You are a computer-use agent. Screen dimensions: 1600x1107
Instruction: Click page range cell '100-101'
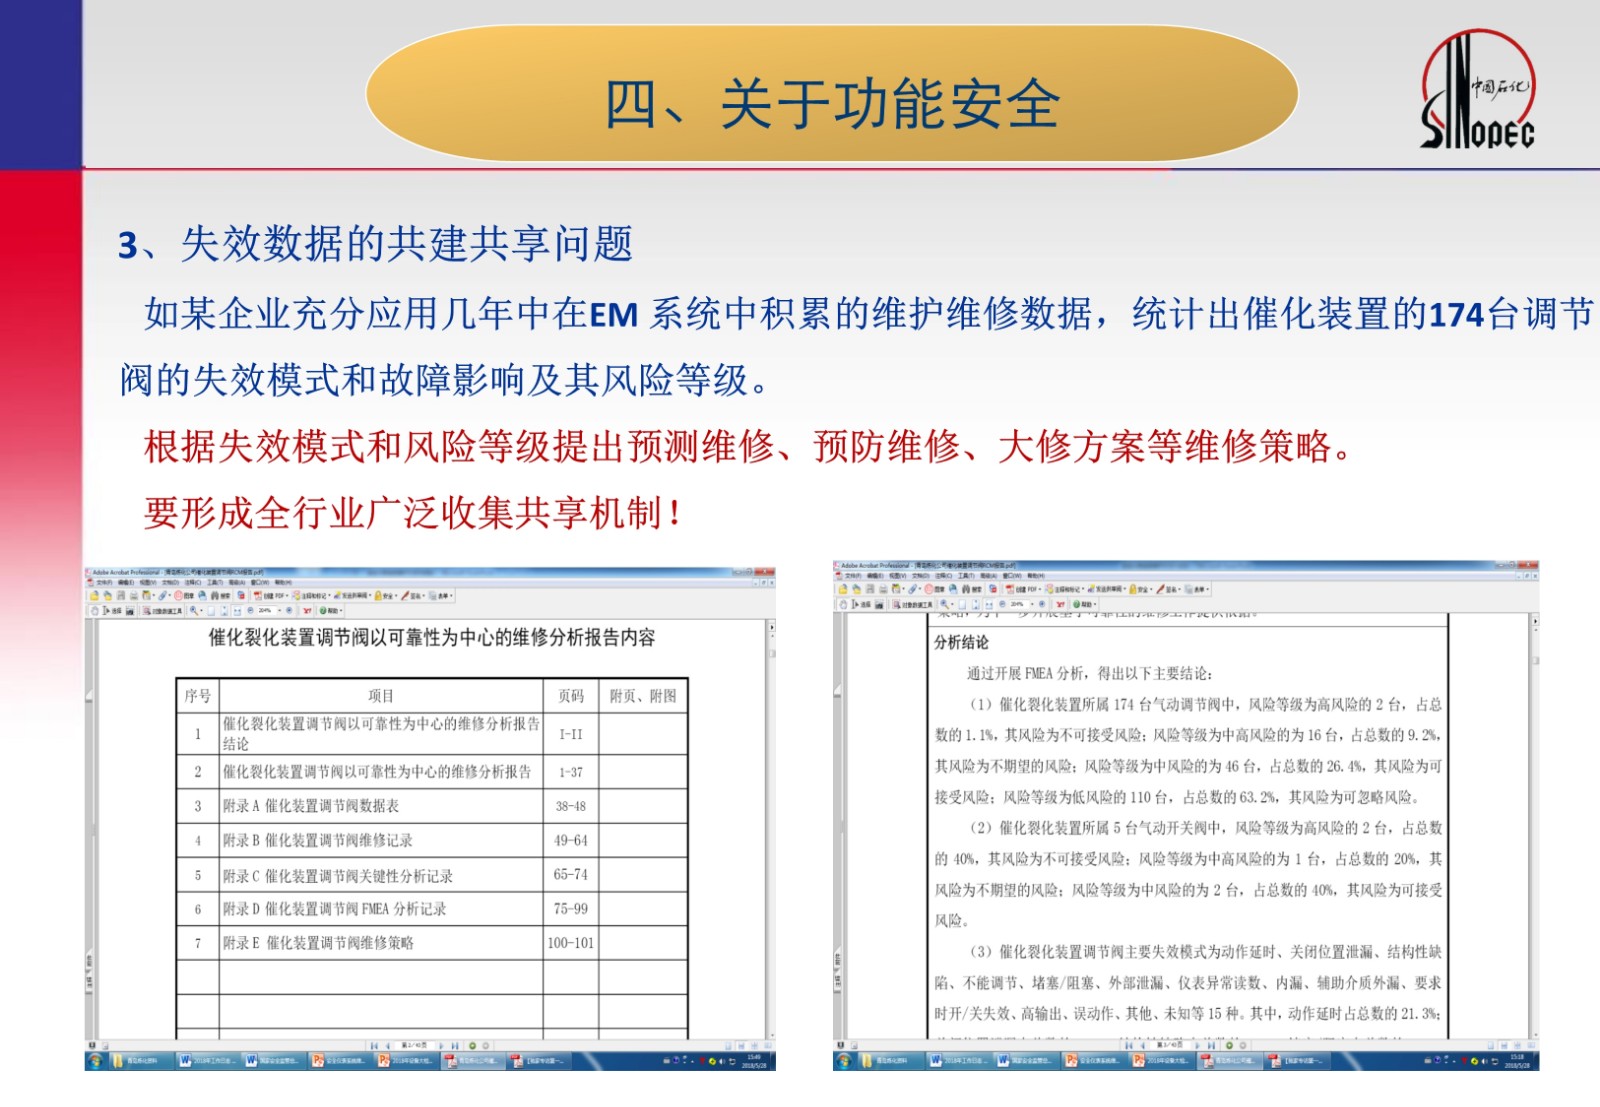click(571, 943)
